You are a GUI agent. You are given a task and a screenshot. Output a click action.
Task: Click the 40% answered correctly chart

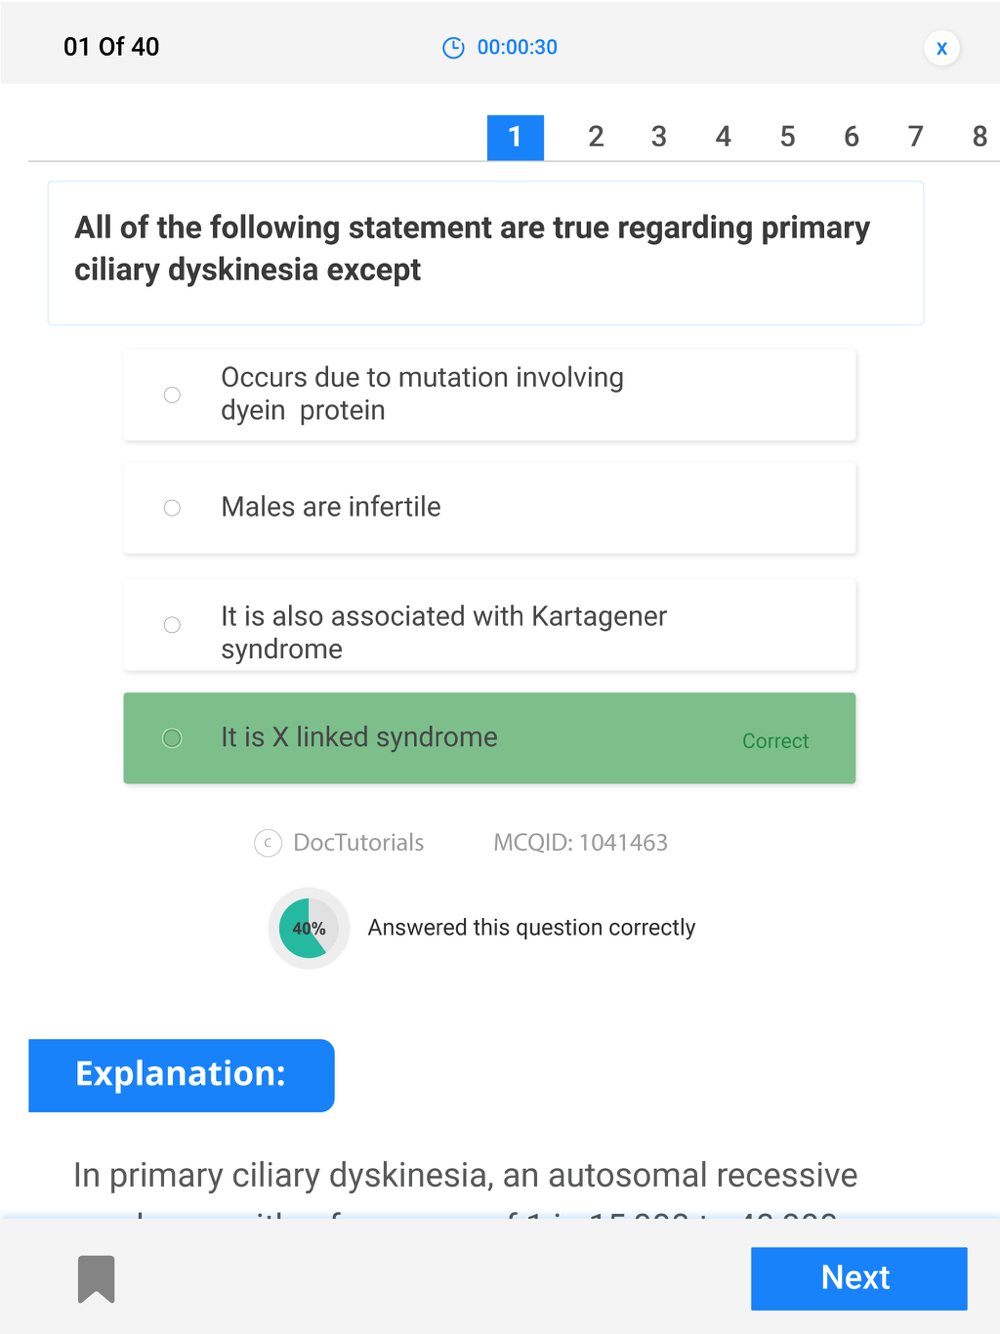[309, 928]
